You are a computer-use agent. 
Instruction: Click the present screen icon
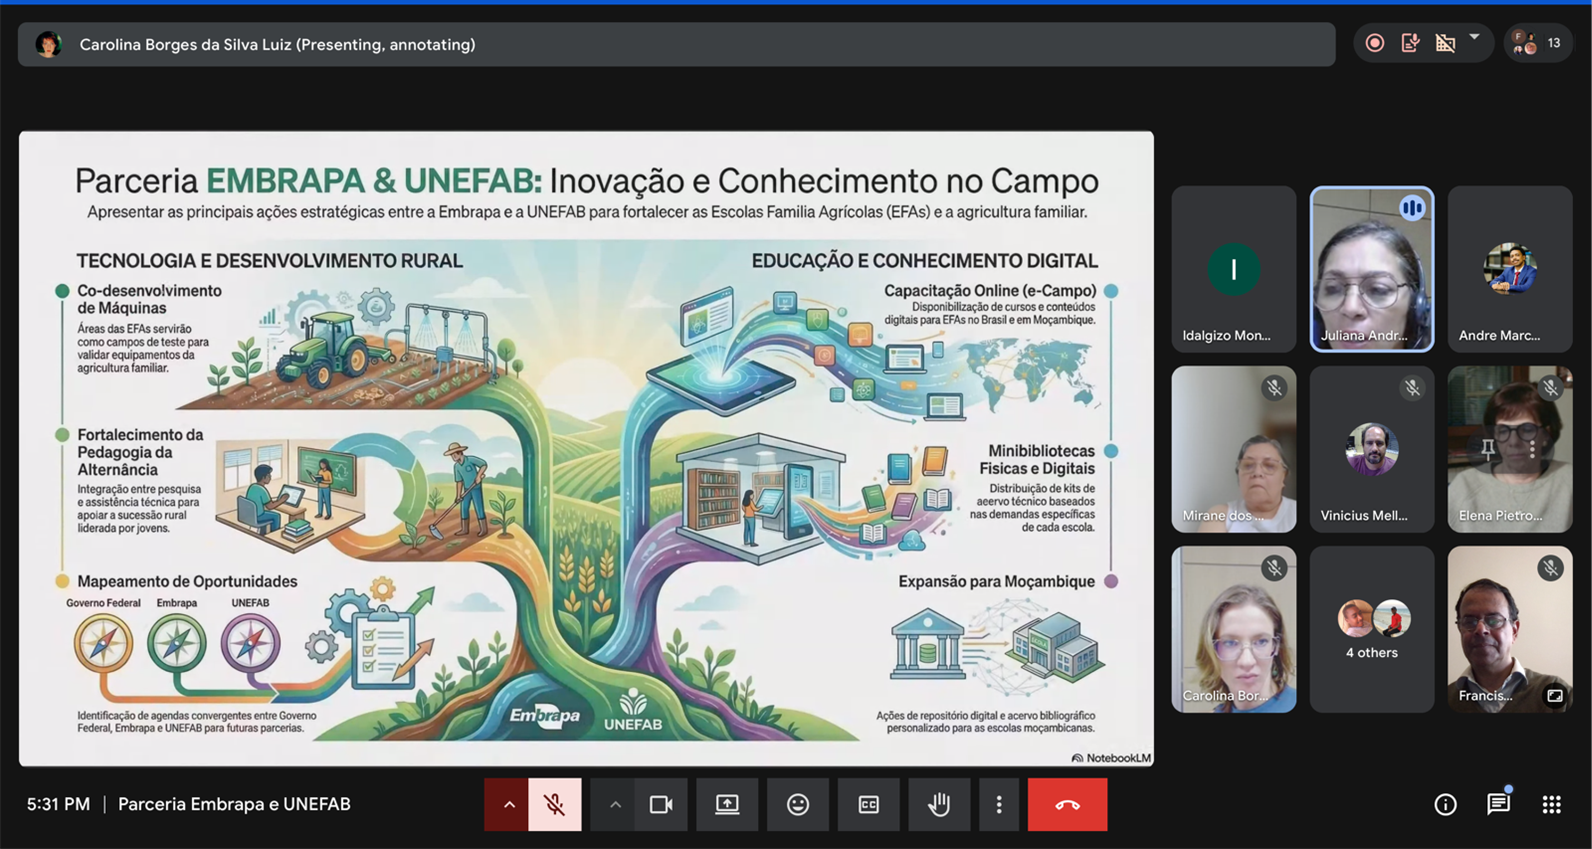(x=727, y=804)
